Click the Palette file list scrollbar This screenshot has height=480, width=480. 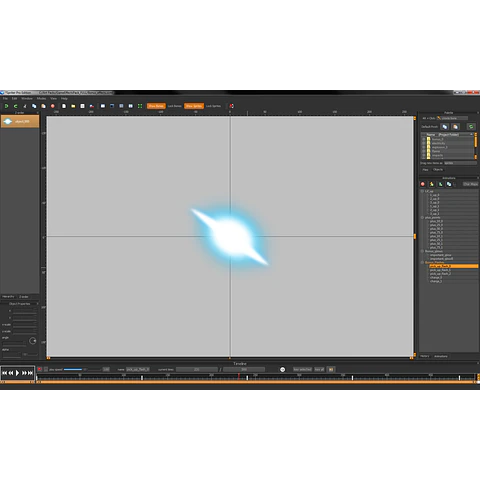click(476, 146)
